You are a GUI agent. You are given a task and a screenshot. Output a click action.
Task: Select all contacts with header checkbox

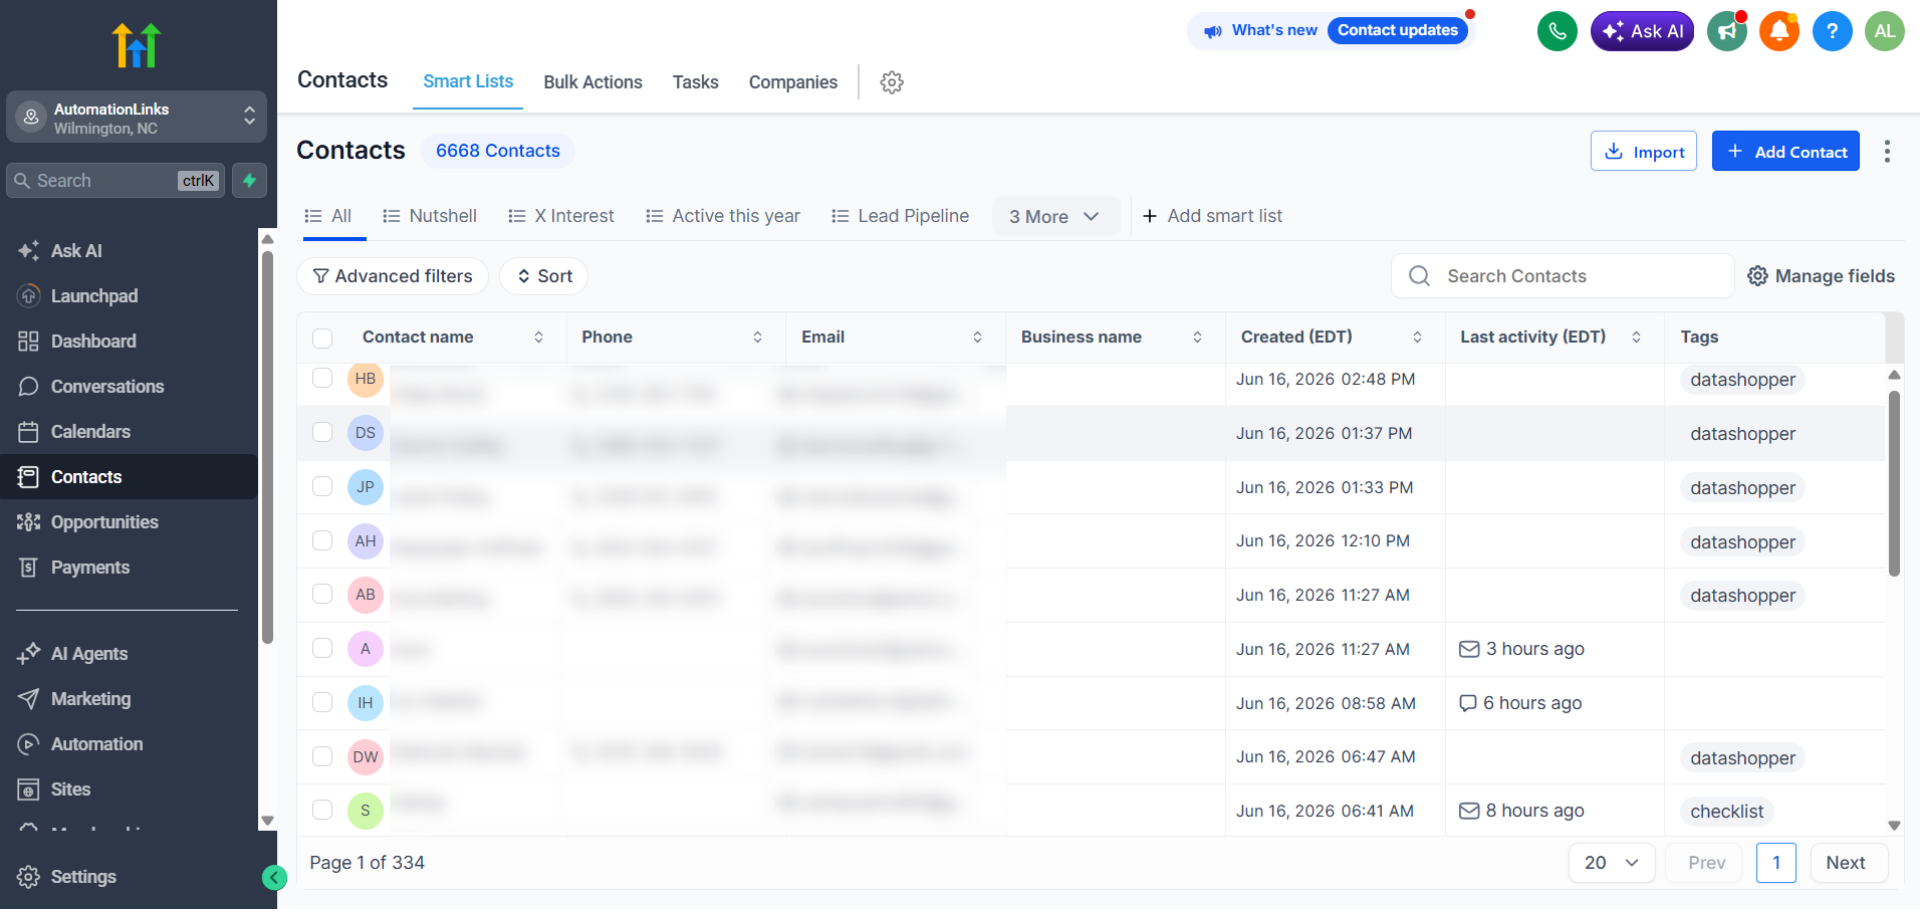point(322,338)
